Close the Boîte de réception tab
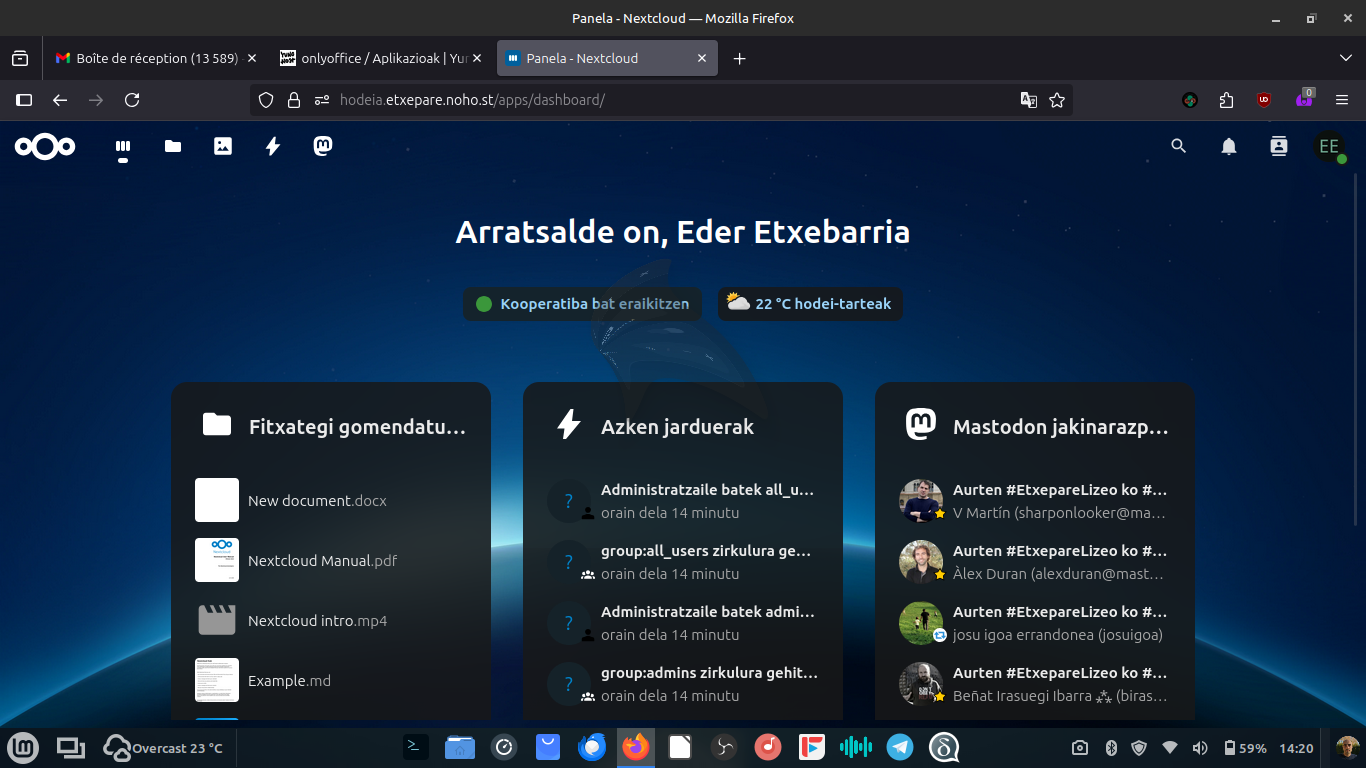1366x768 pixels. pos(252,58)
